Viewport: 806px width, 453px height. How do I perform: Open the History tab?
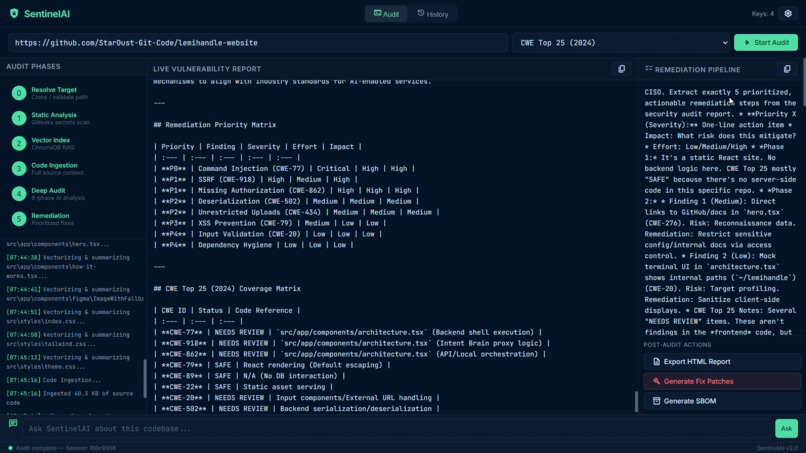point(432,14)
